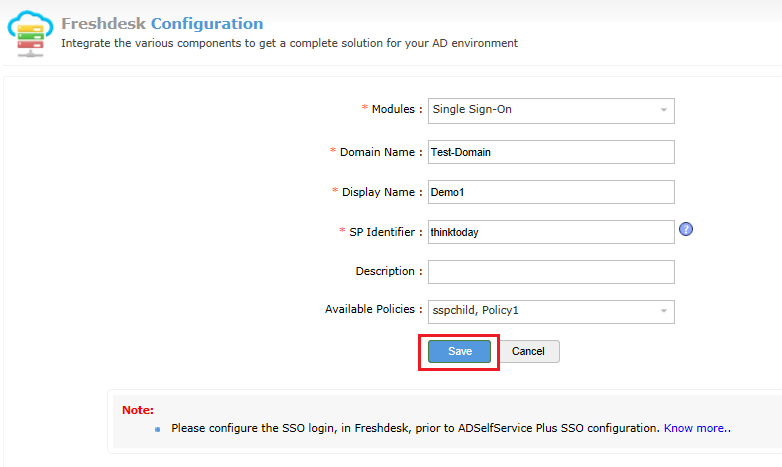Click the red Note heading

click(x=138, y=410)
